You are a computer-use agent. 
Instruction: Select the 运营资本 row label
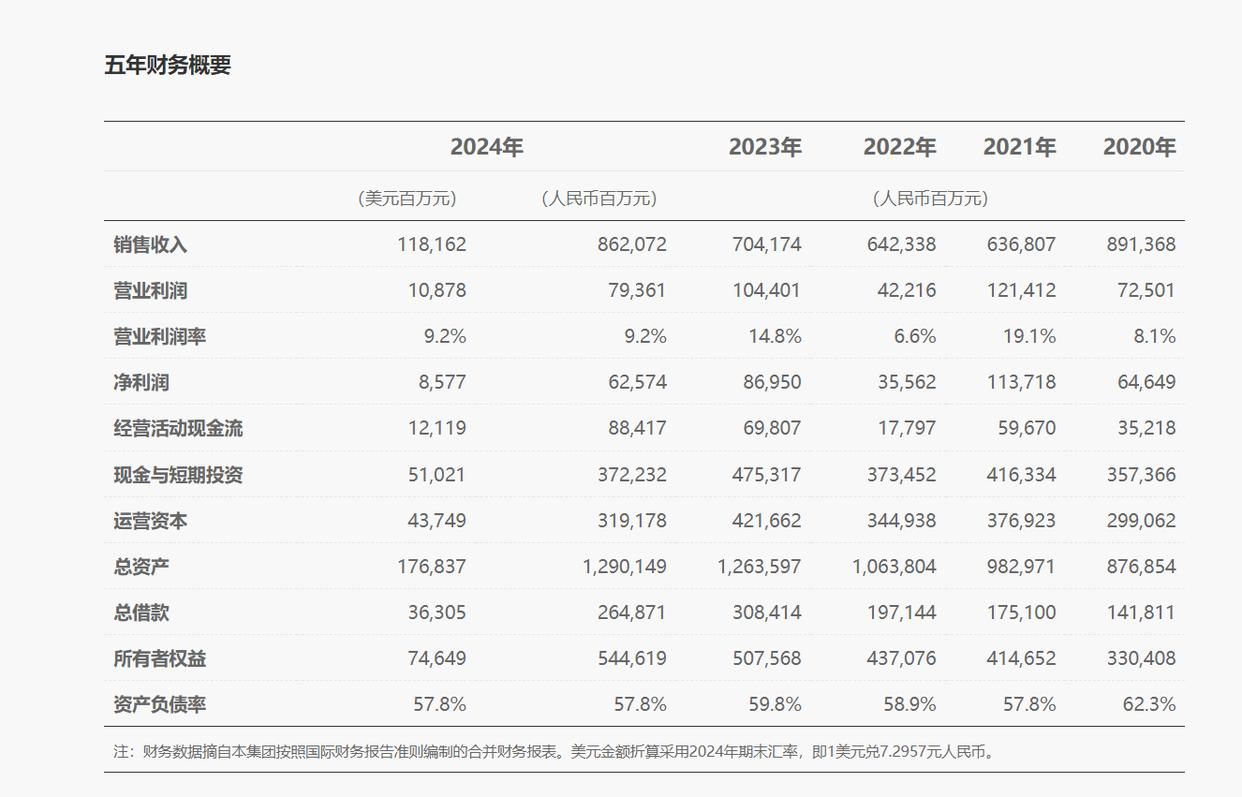pyautogui.click(x=150, y=520)
